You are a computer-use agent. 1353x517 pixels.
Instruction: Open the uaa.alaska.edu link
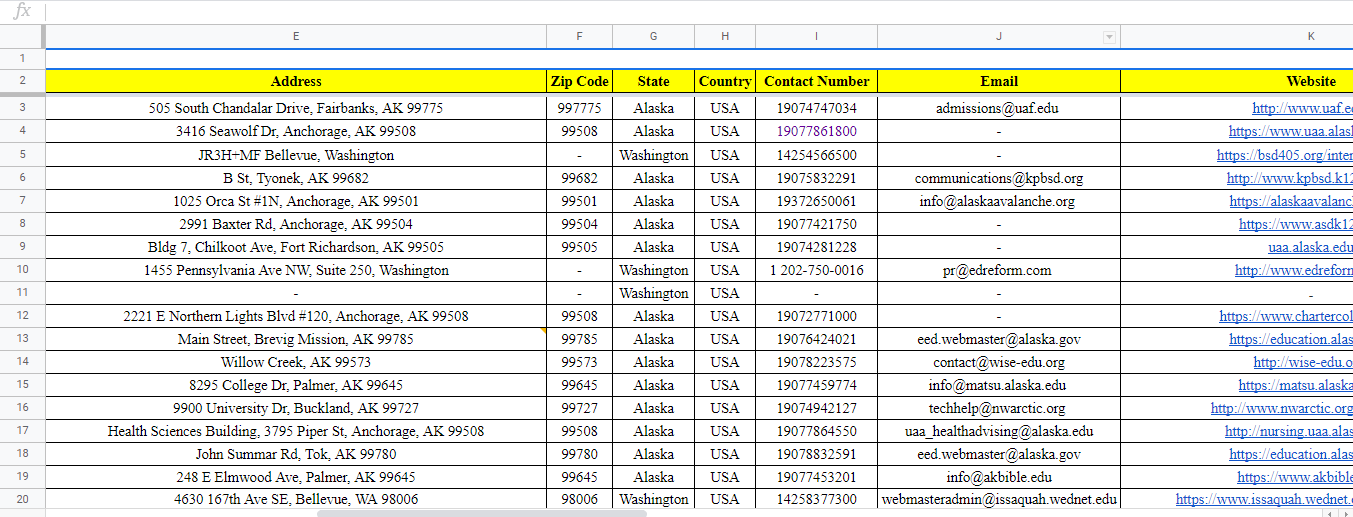(x=1310, y=247)
